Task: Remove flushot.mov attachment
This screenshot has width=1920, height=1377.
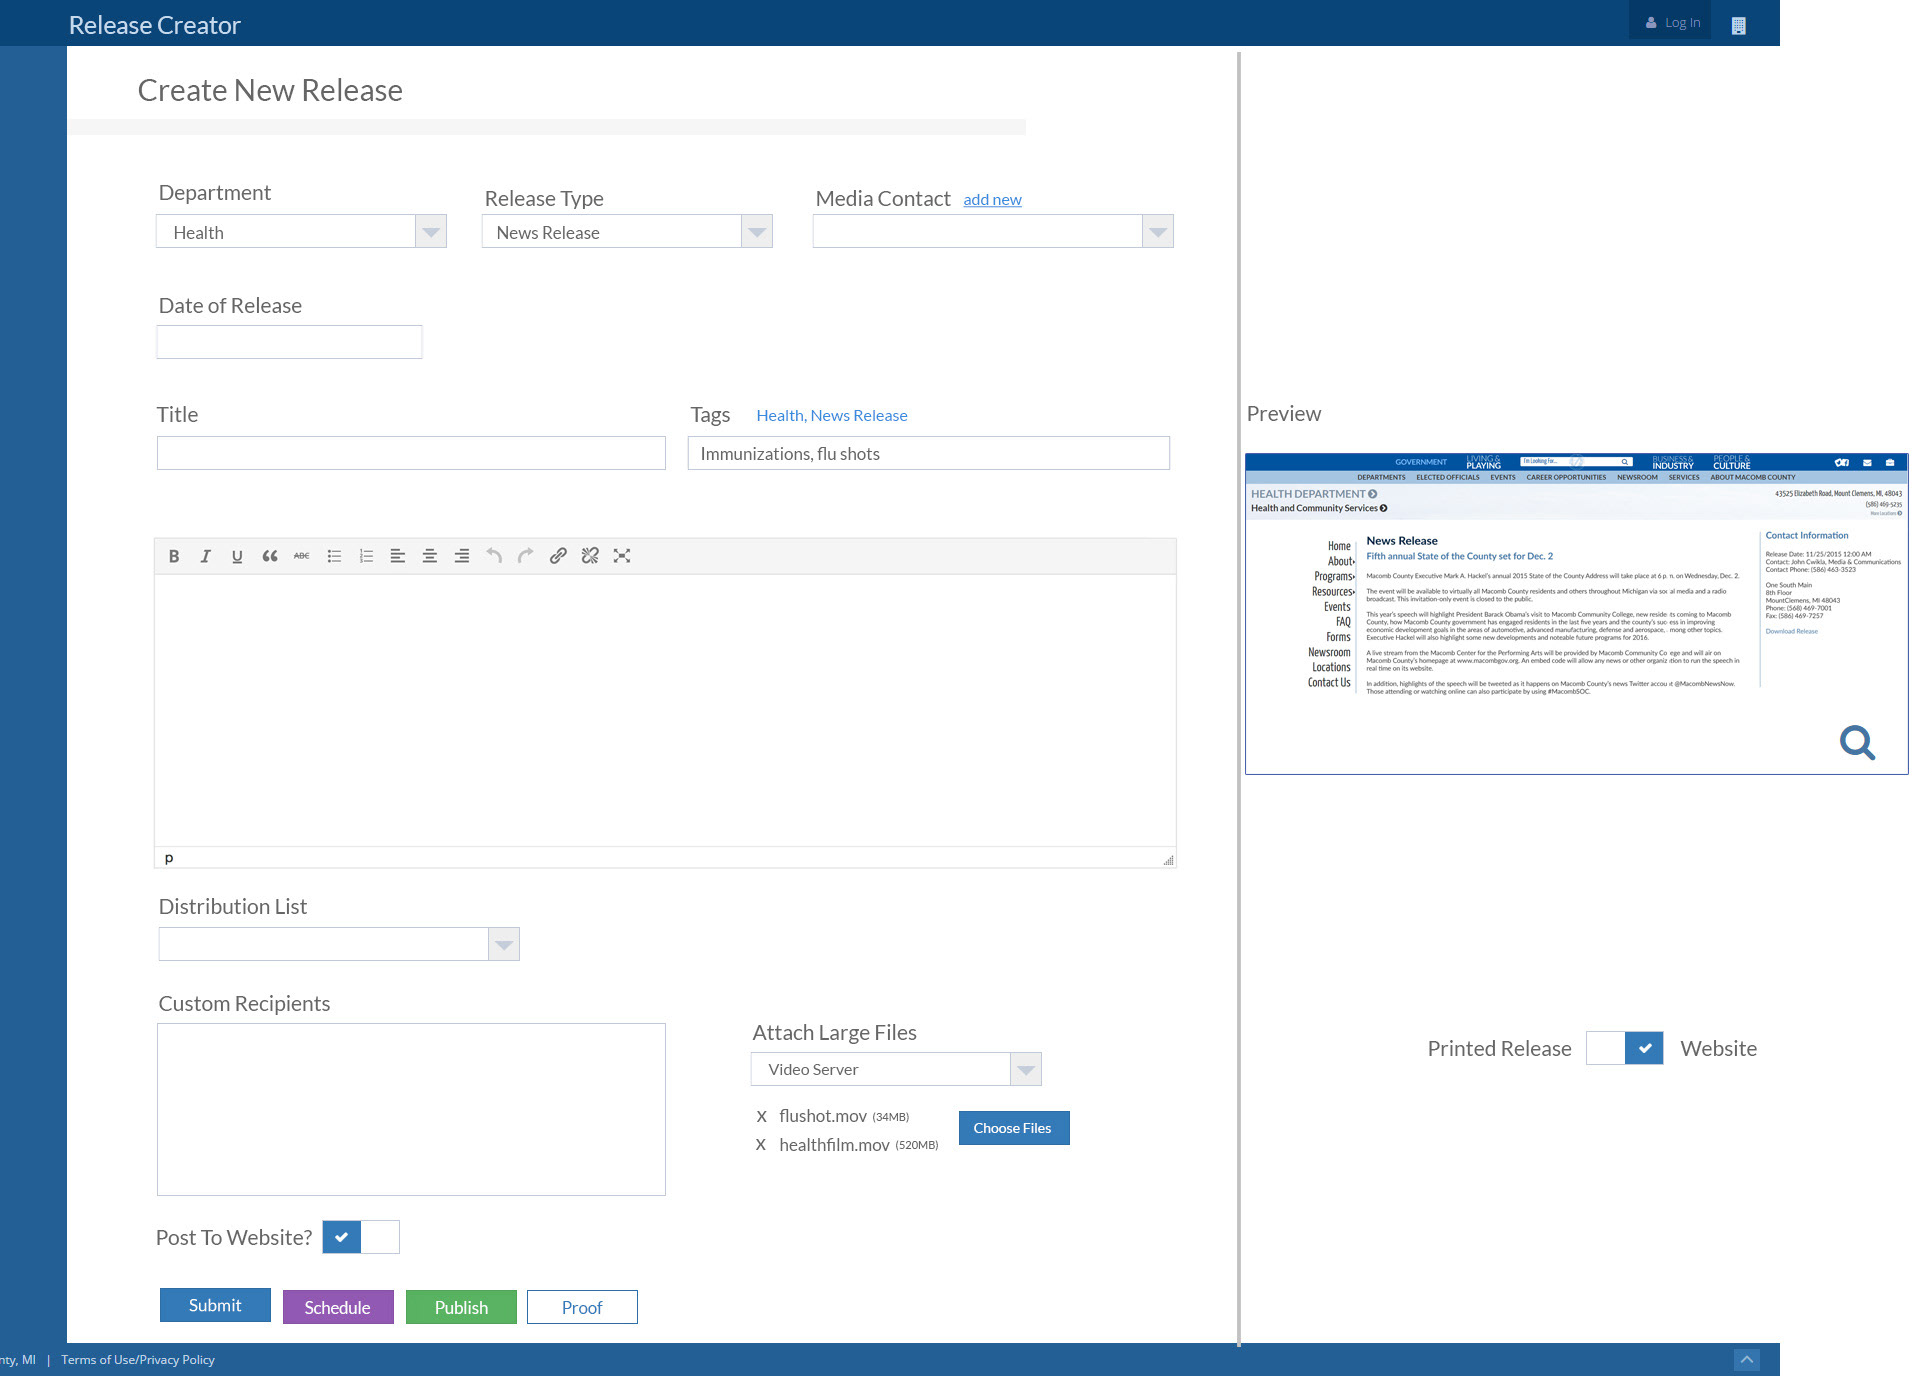Action: (x=762, y=1116)
